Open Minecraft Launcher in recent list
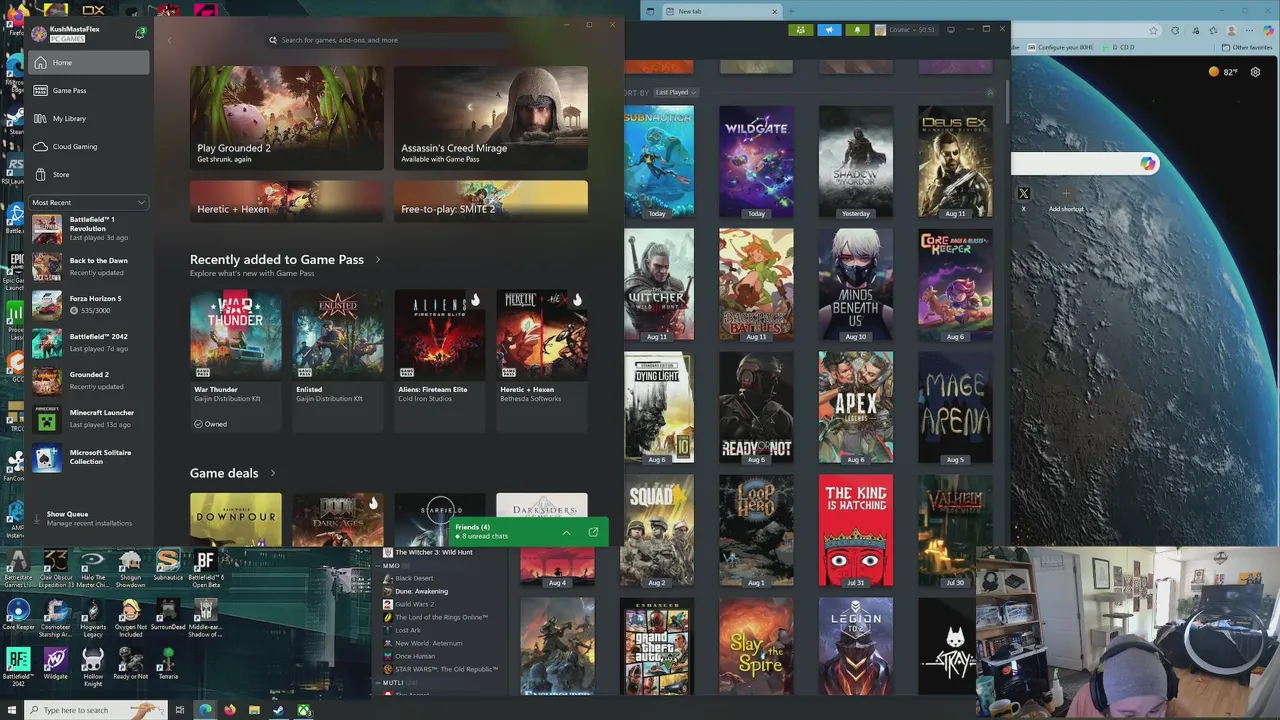Viewport: 1280px width, 720px height. [x=89, y=418]
